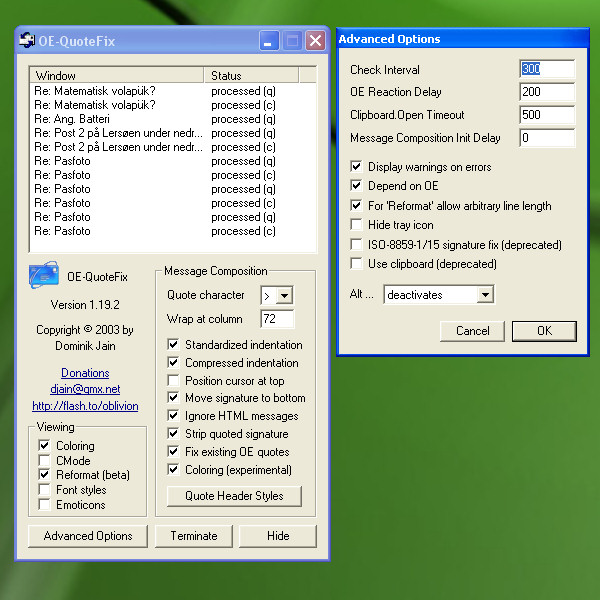
Task: Click the Hide button
Action: point(278,536)
